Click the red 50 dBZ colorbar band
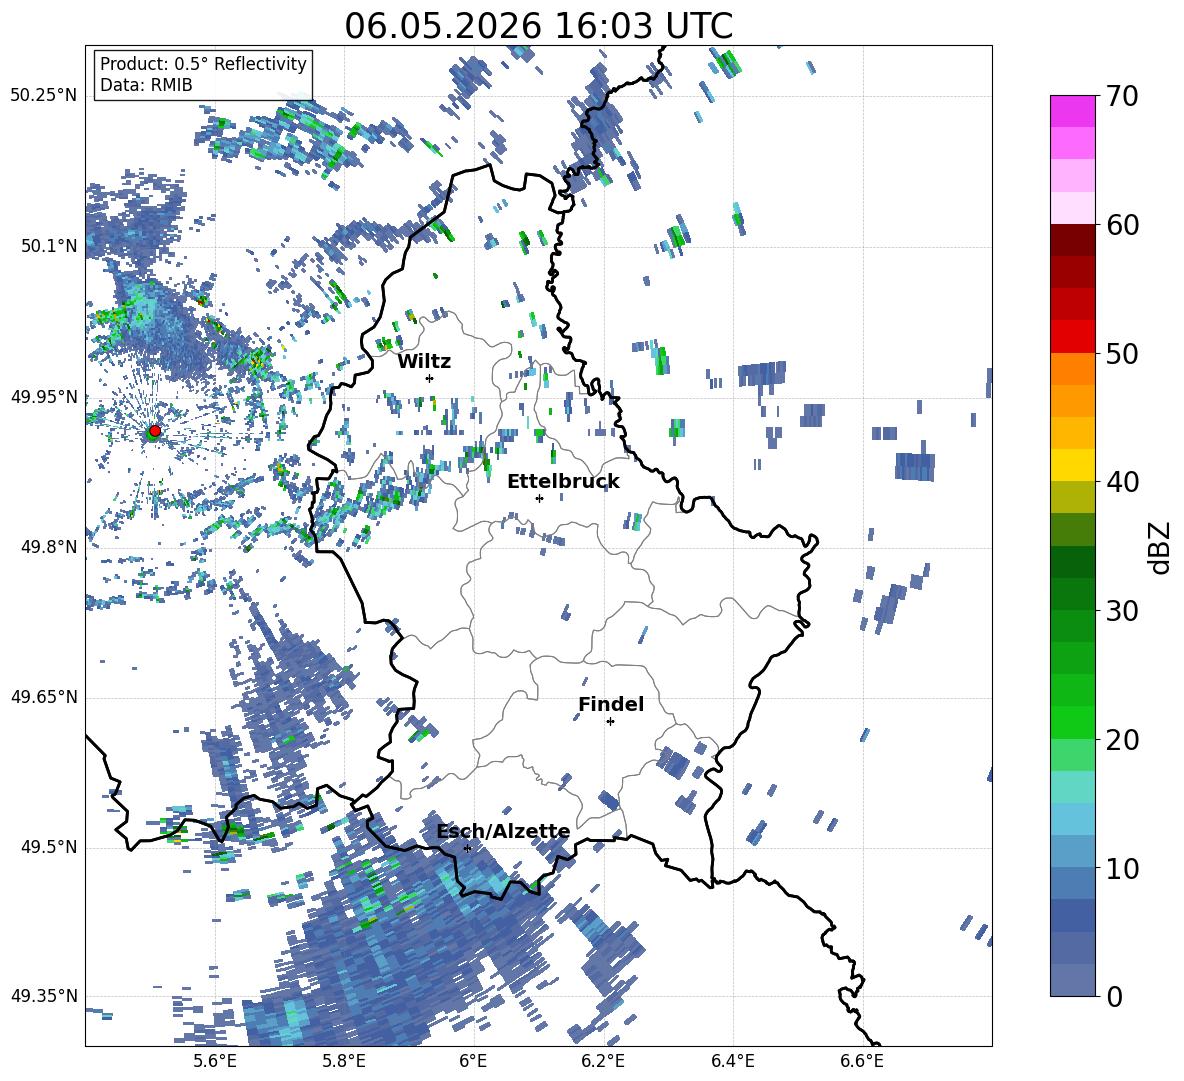 tap(1072, 337)
